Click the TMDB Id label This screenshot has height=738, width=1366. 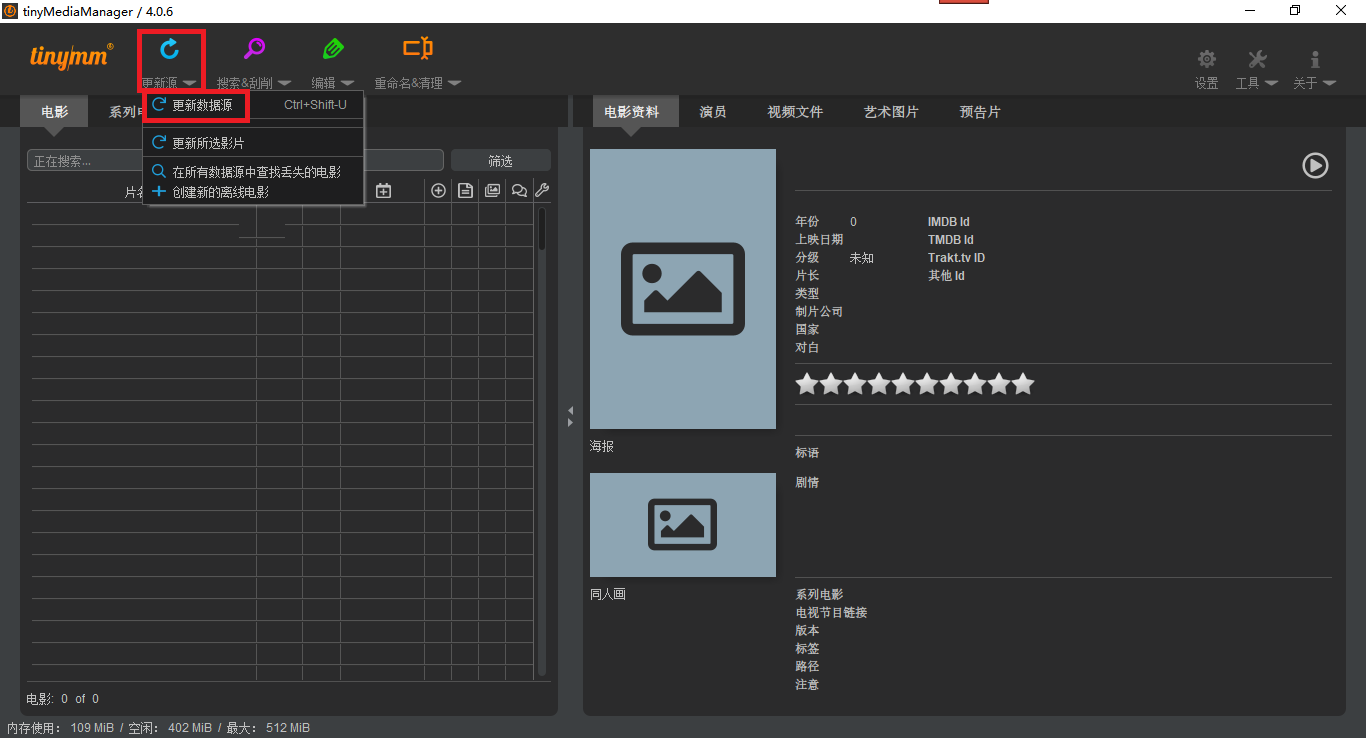[x=951, y=240]
